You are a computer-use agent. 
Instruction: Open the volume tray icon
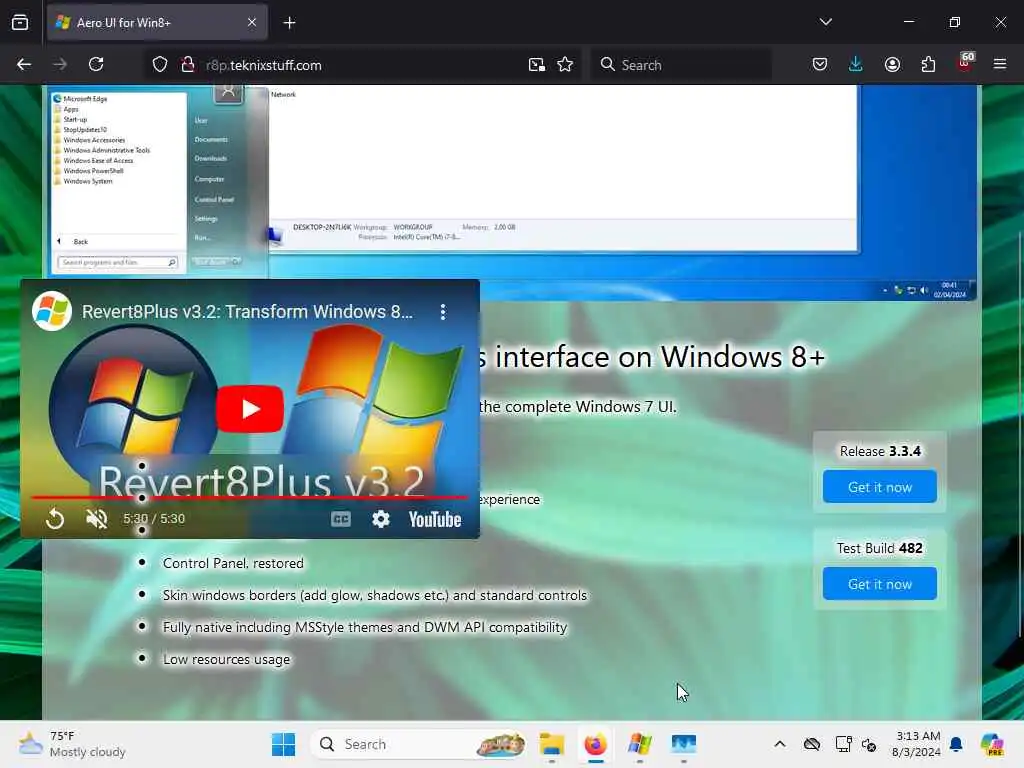[x=869, y=744]
